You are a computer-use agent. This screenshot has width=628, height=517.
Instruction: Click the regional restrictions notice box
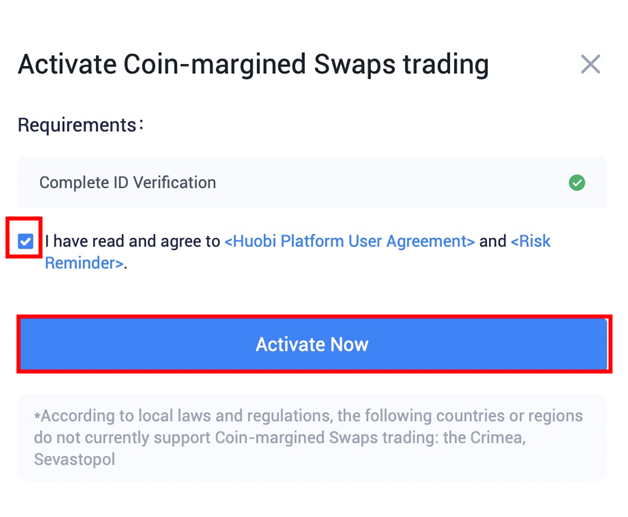point(312,437)
